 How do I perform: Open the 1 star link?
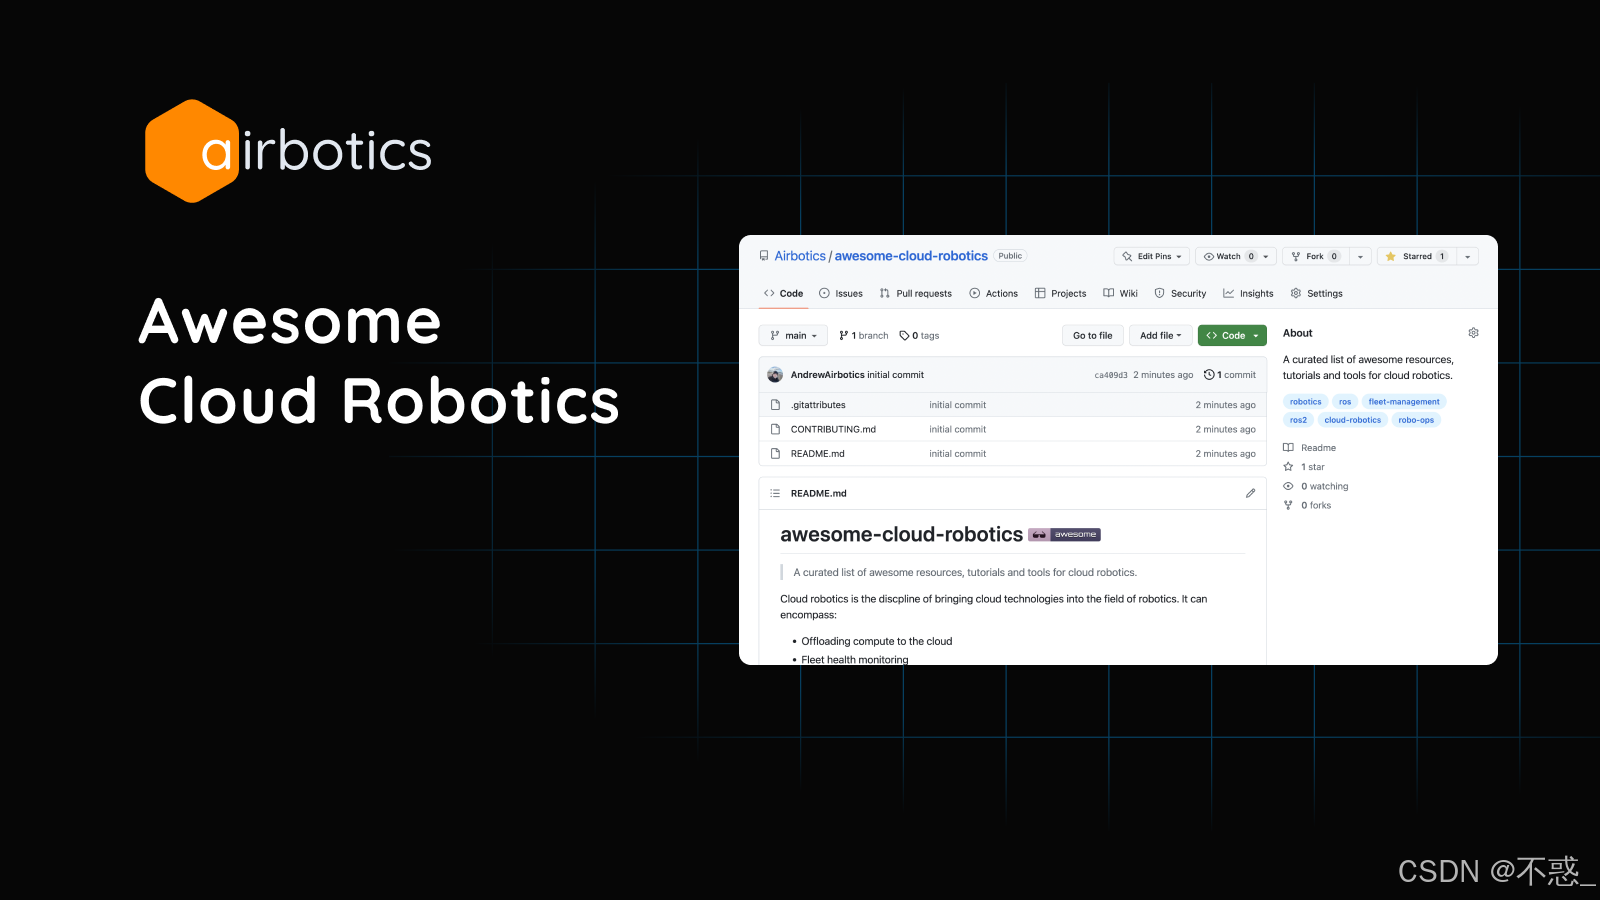click(x=1304, y=467)
